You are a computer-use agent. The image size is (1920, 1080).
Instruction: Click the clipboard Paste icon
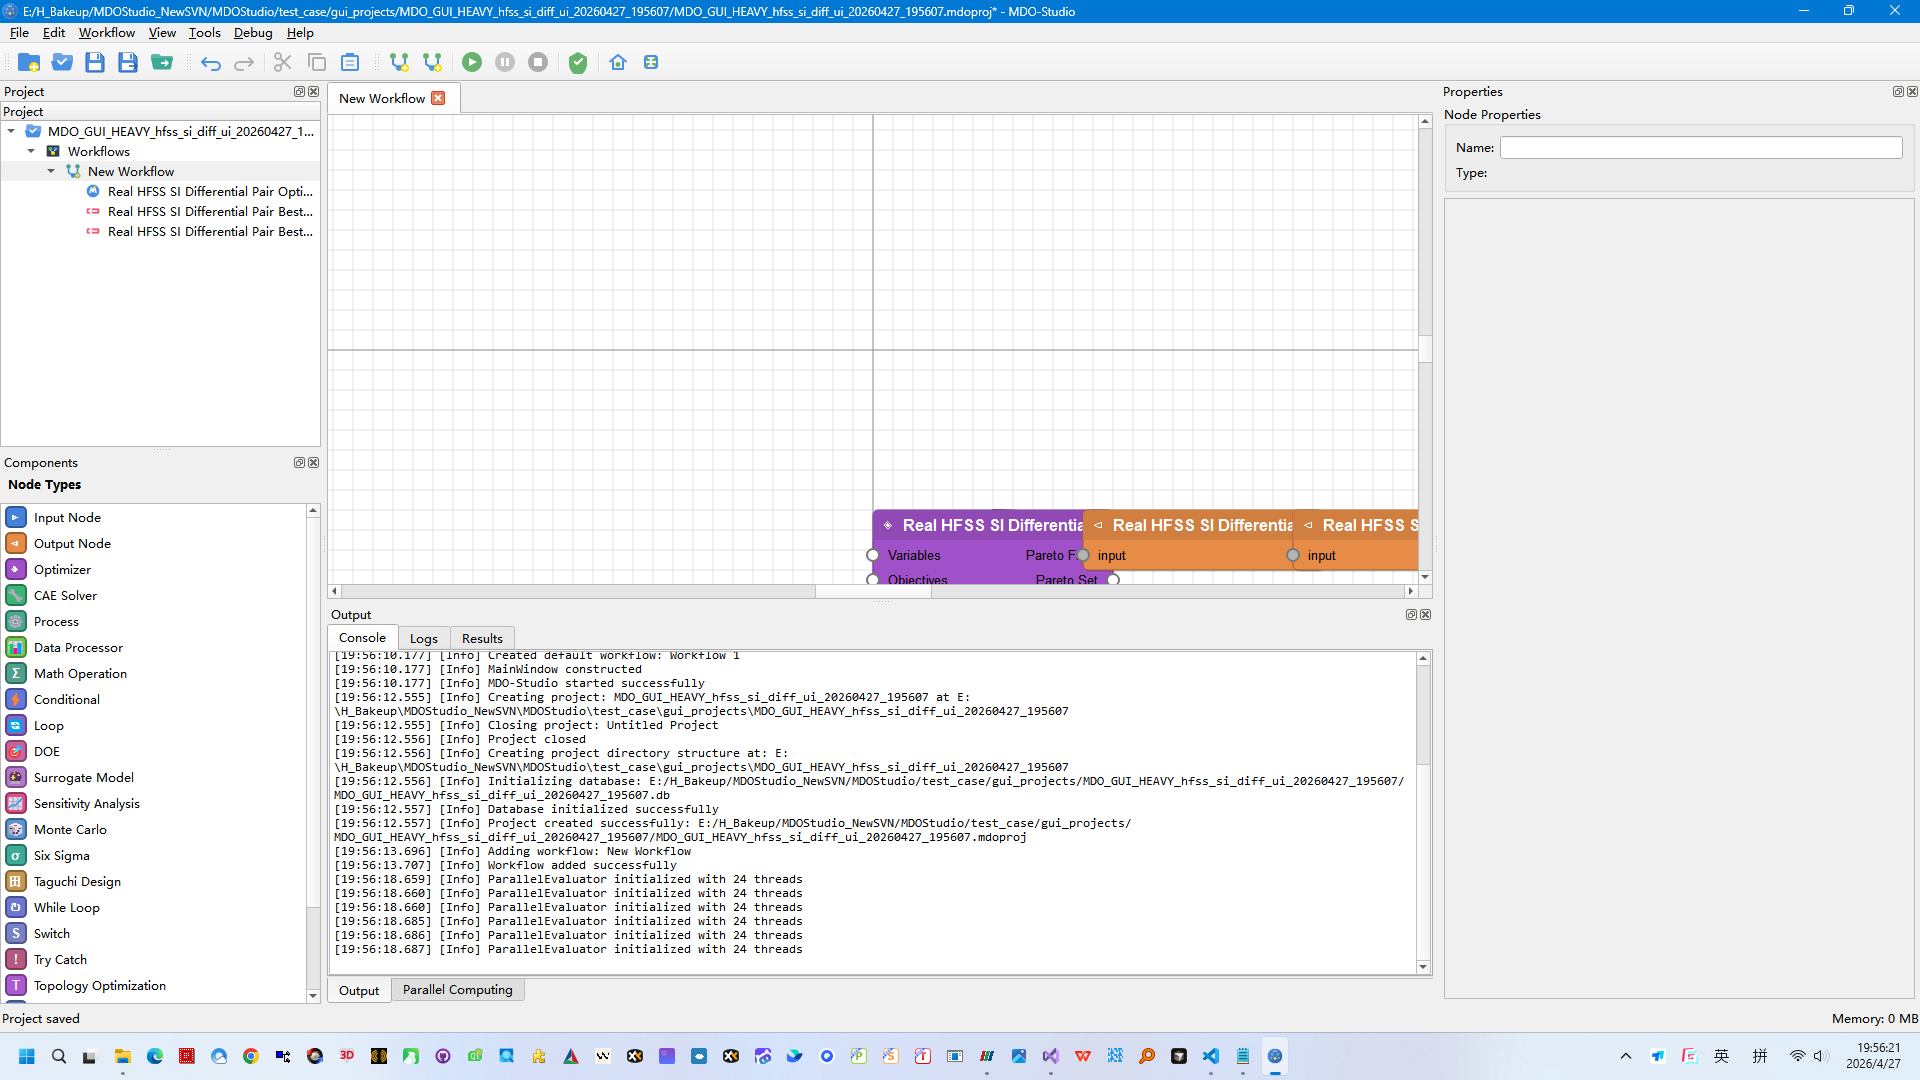click(x=350, y=62)
